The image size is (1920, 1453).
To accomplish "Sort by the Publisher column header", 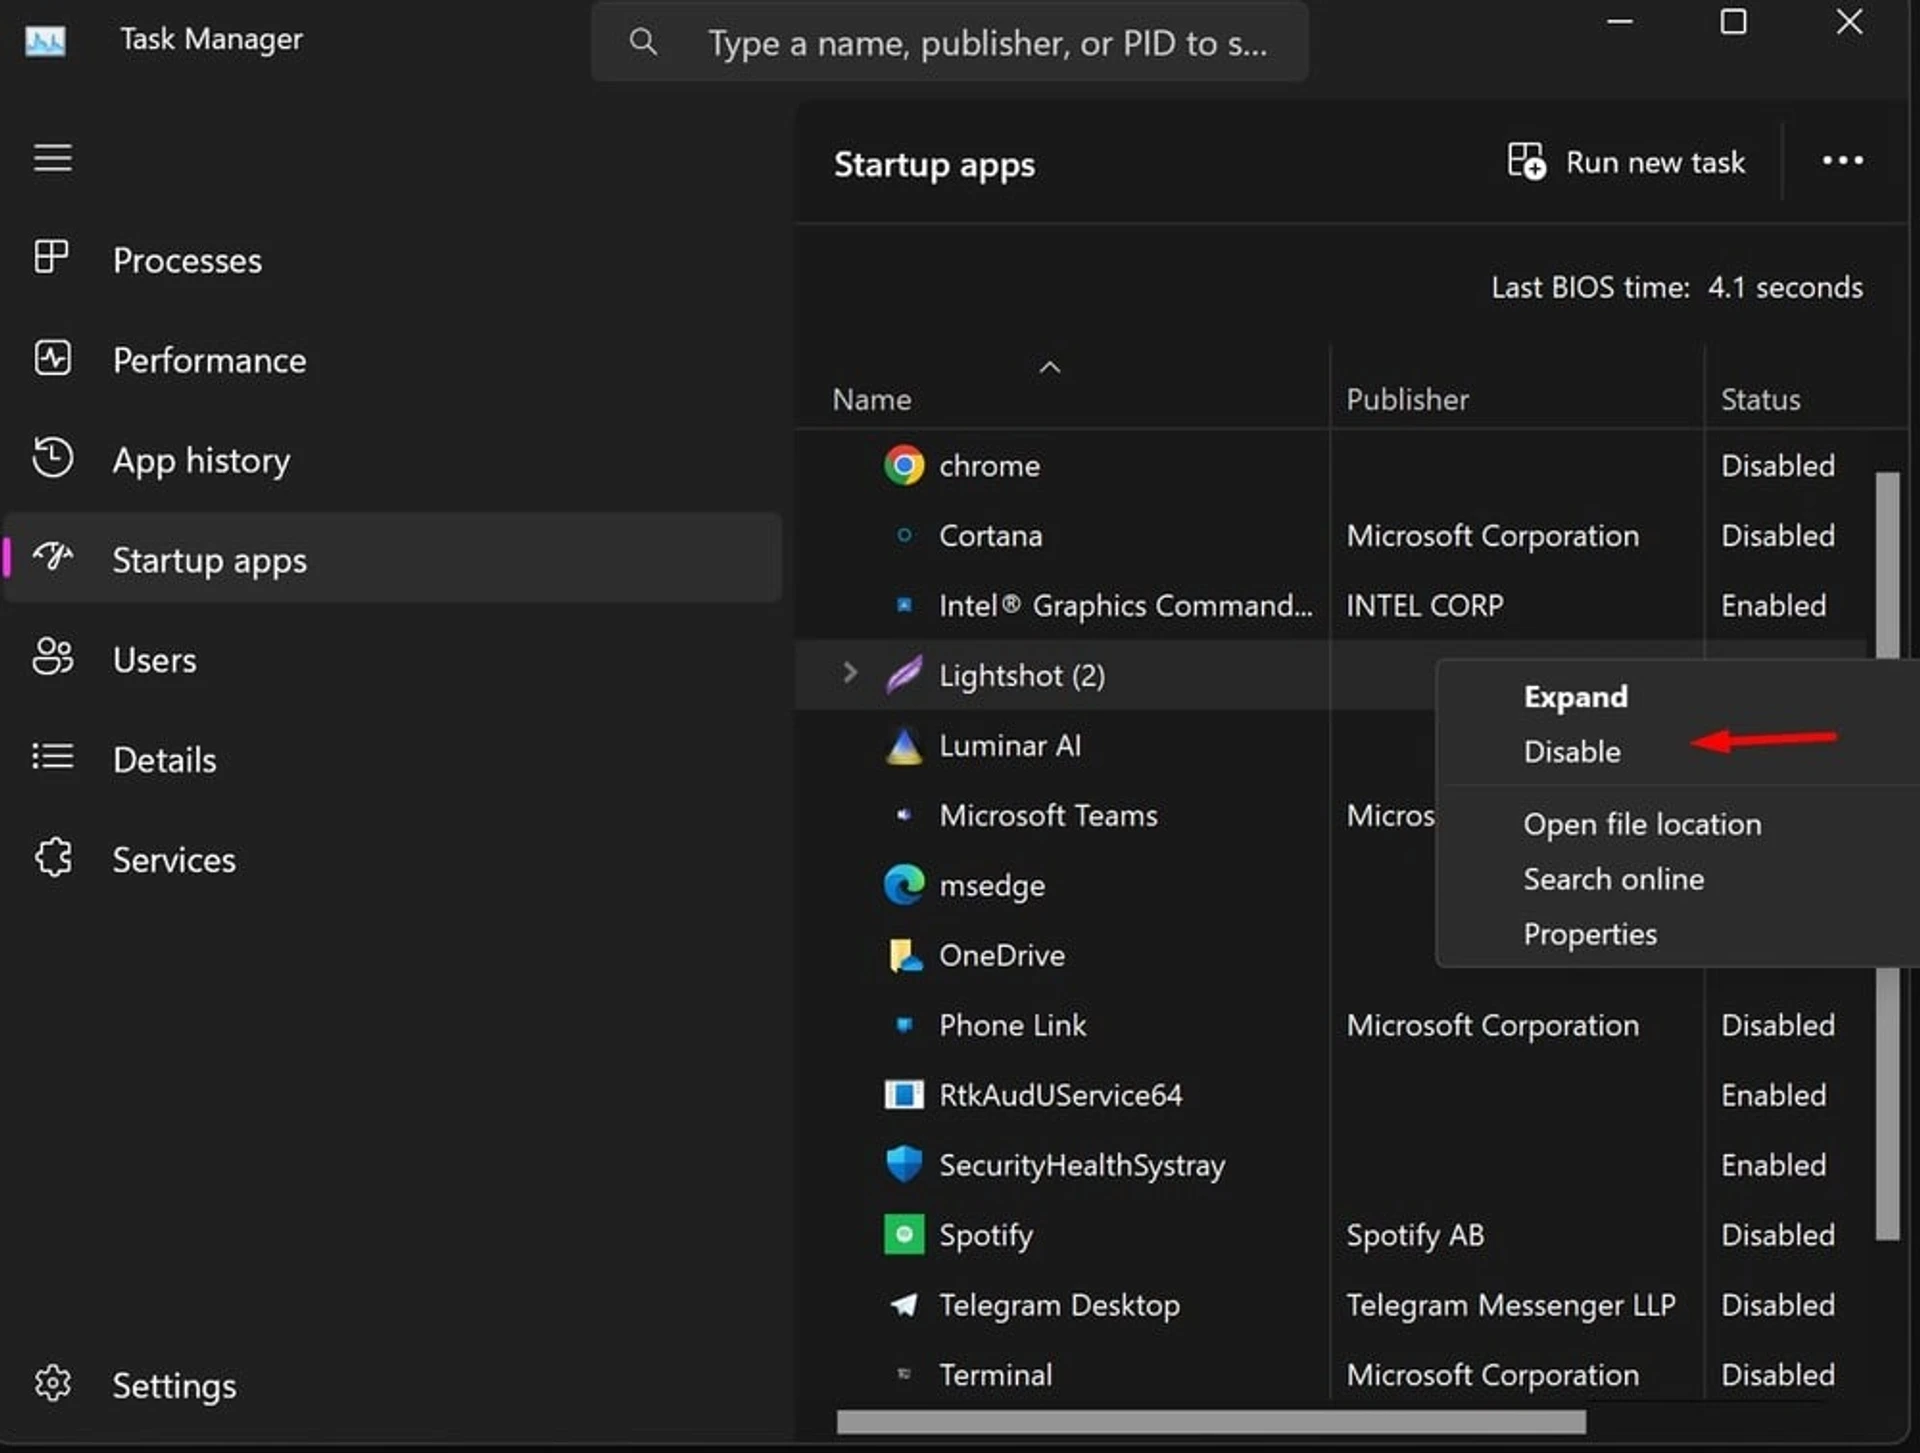I will coord(1407,400).
